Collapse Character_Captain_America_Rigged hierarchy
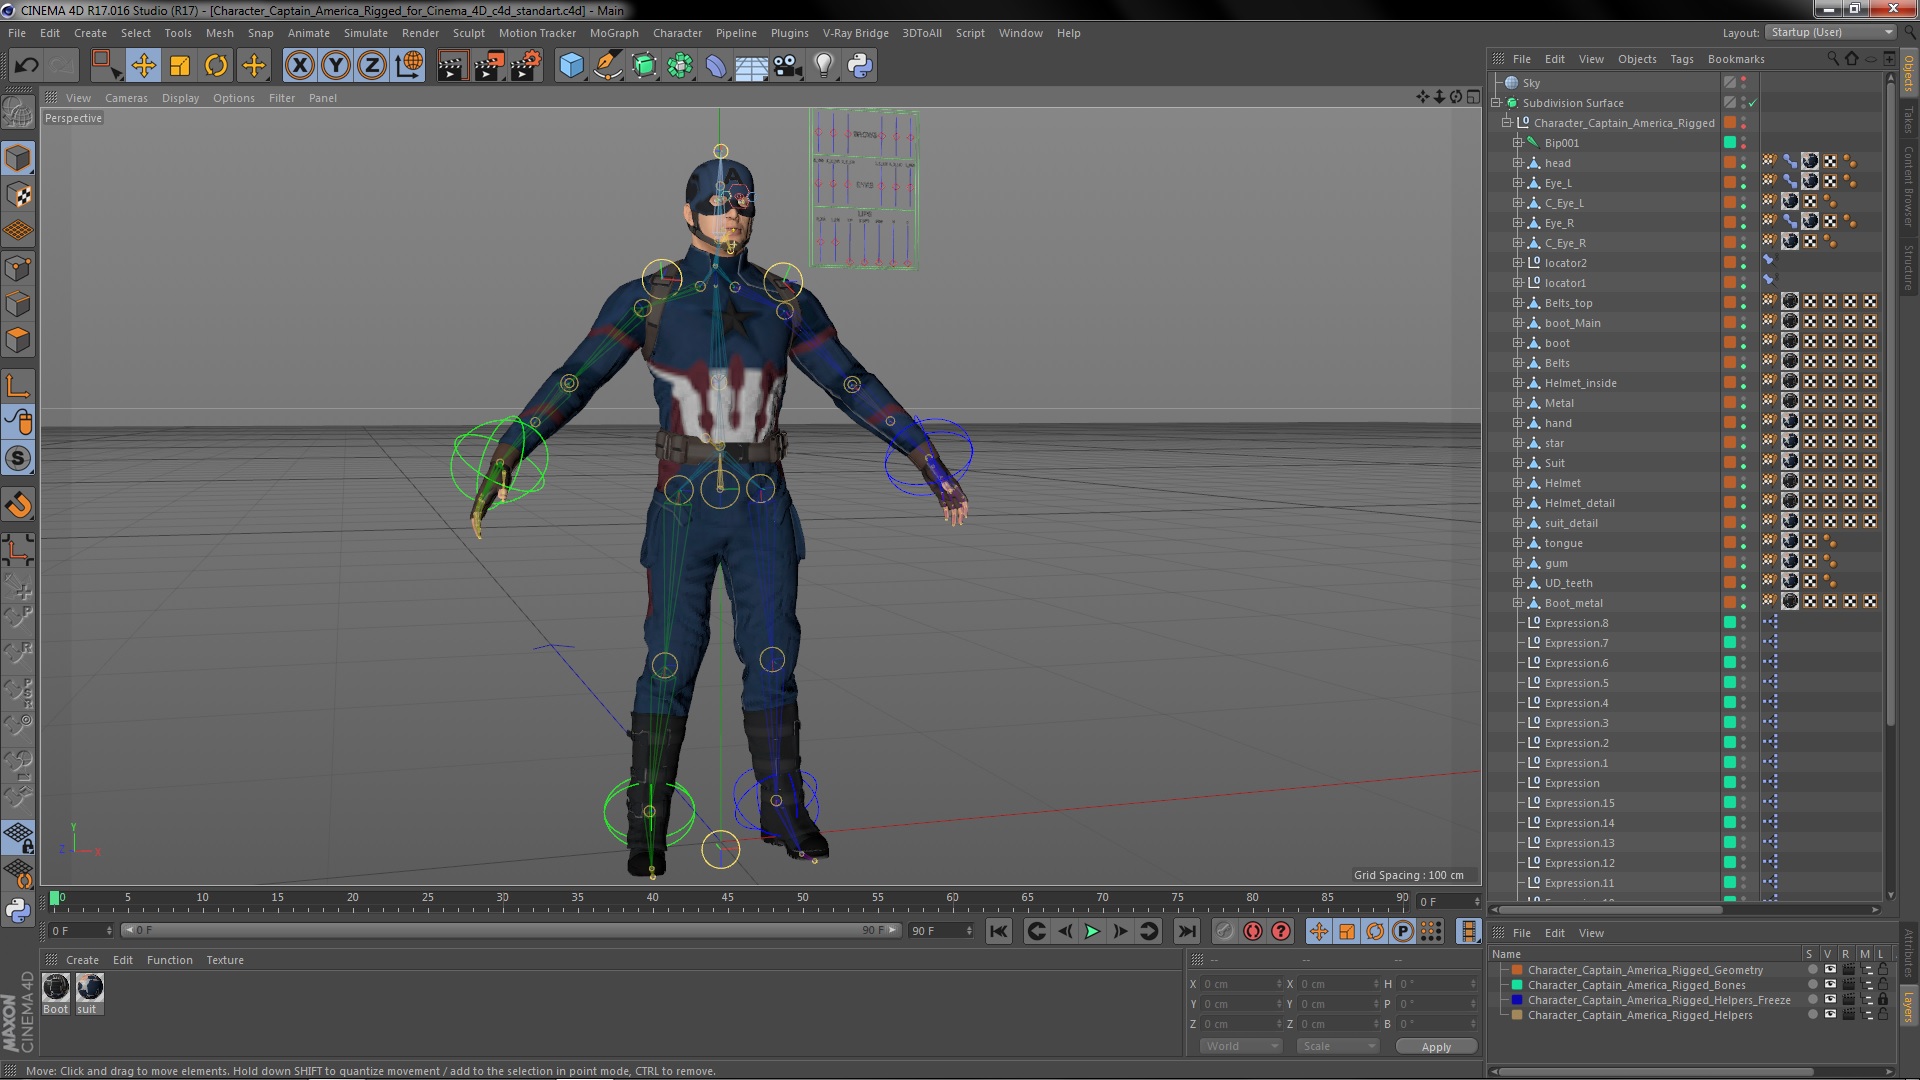Viewport: 1920px width, 1080px height. coord(1507,123)
